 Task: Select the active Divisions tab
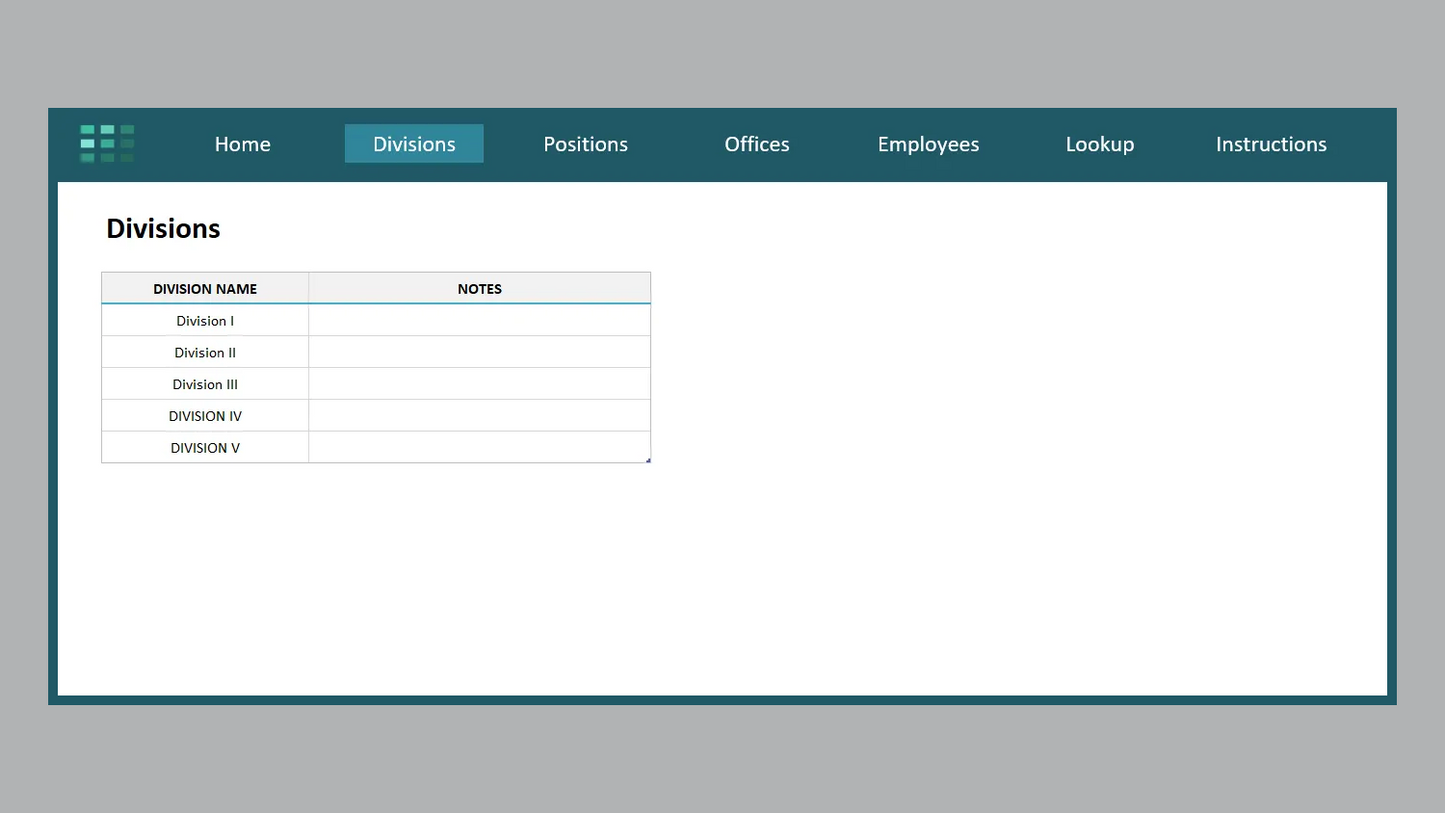coord(414,144)
